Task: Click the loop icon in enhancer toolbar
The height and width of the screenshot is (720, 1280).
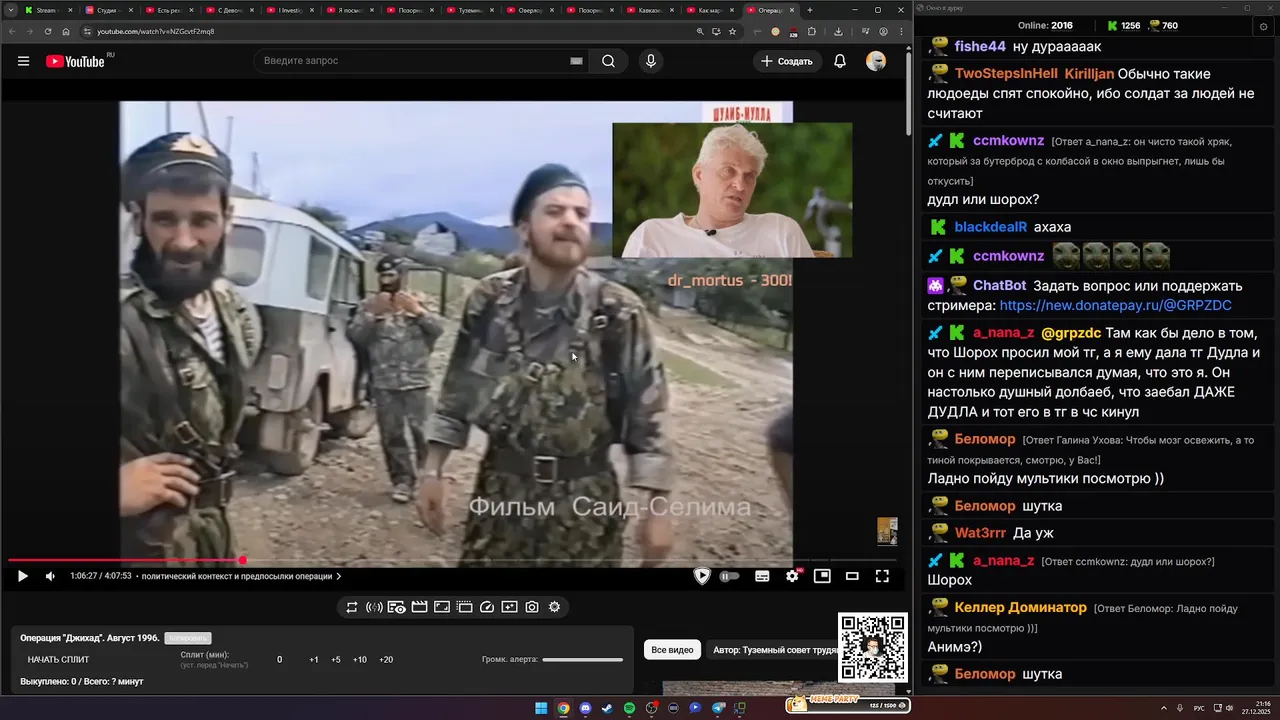Action: click(352, 607)
